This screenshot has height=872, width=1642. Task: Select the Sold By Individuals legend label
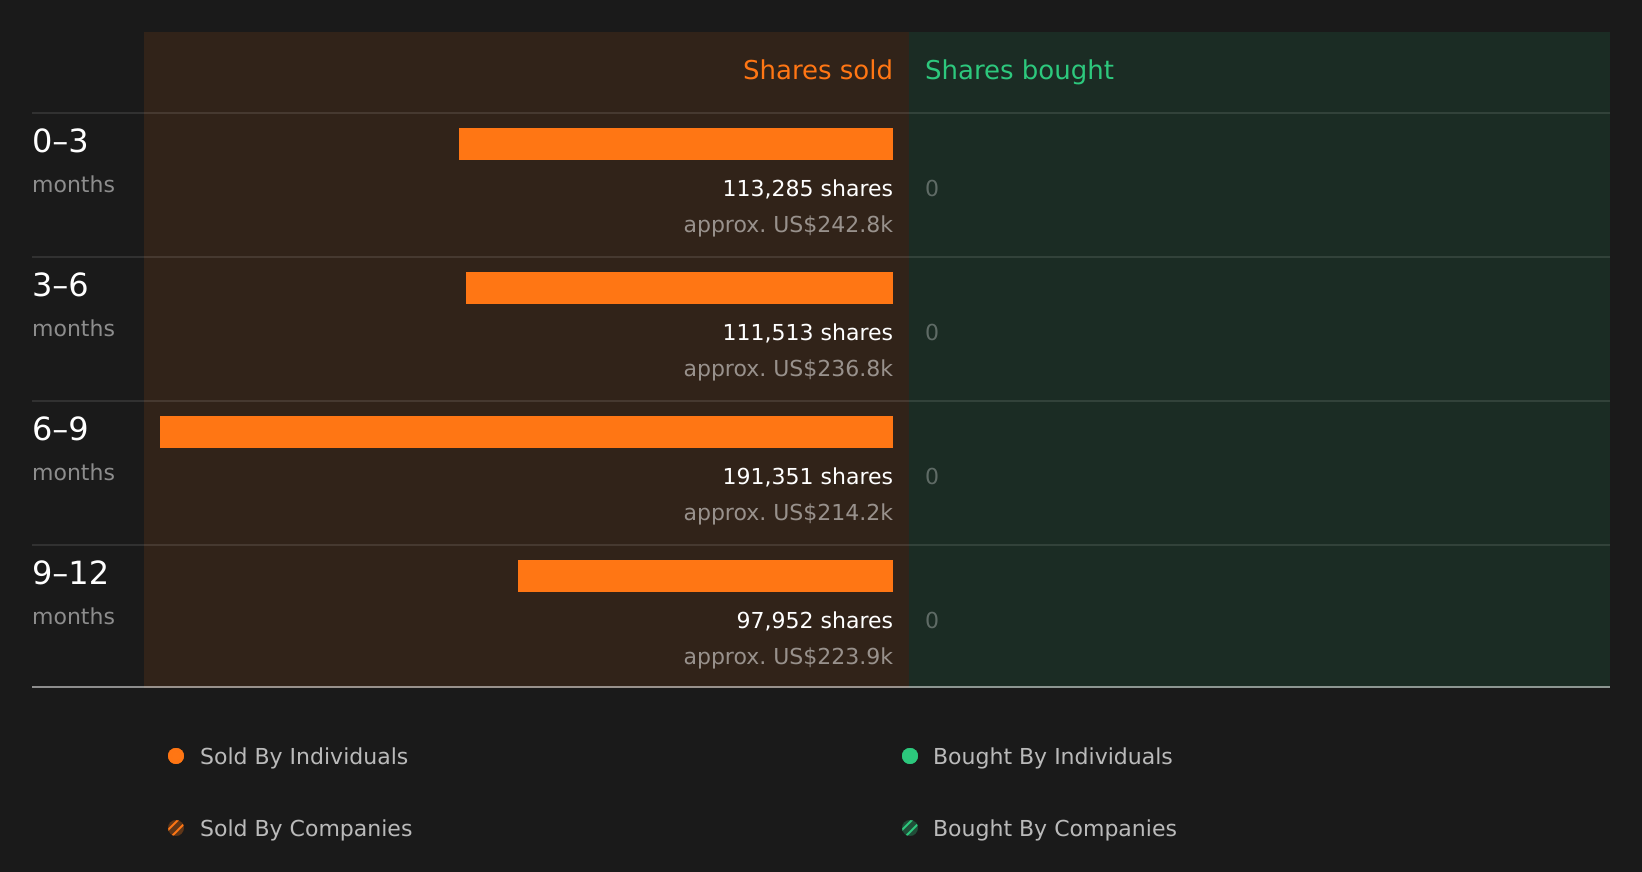click(304, 757)
